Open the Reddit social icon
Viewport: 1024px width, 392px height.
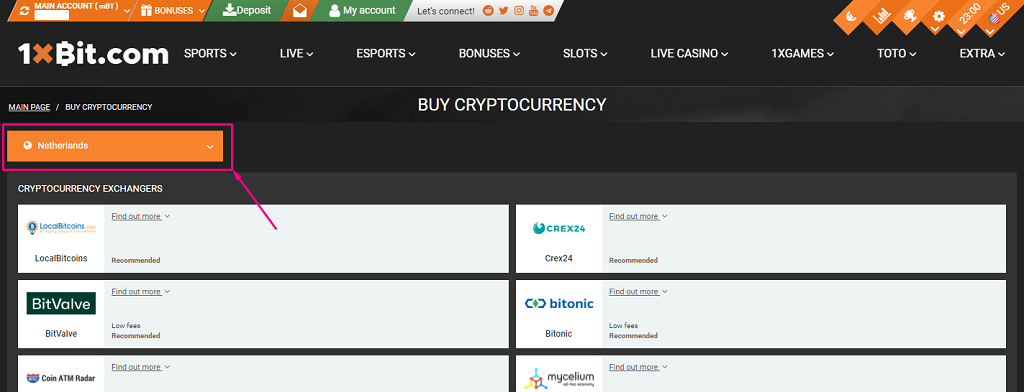(488, 10)
